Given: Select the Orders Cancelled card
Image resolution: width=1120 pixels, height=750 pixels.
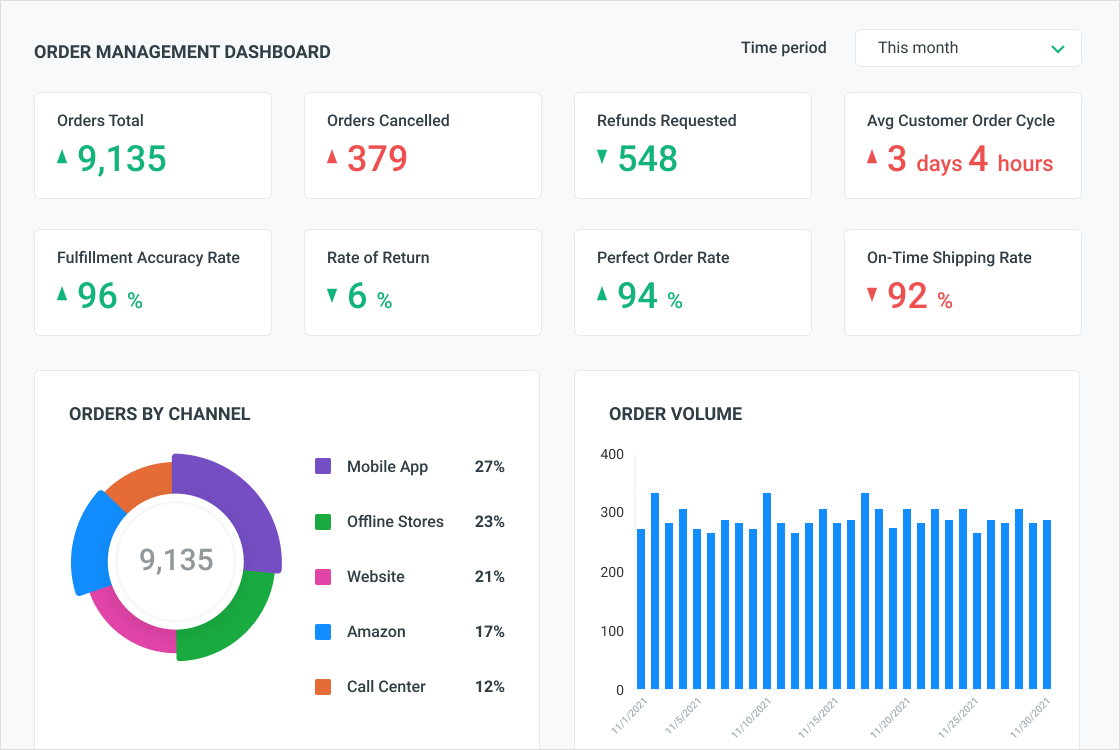Looking at the screenshot, I should click(x=423, y=145).
